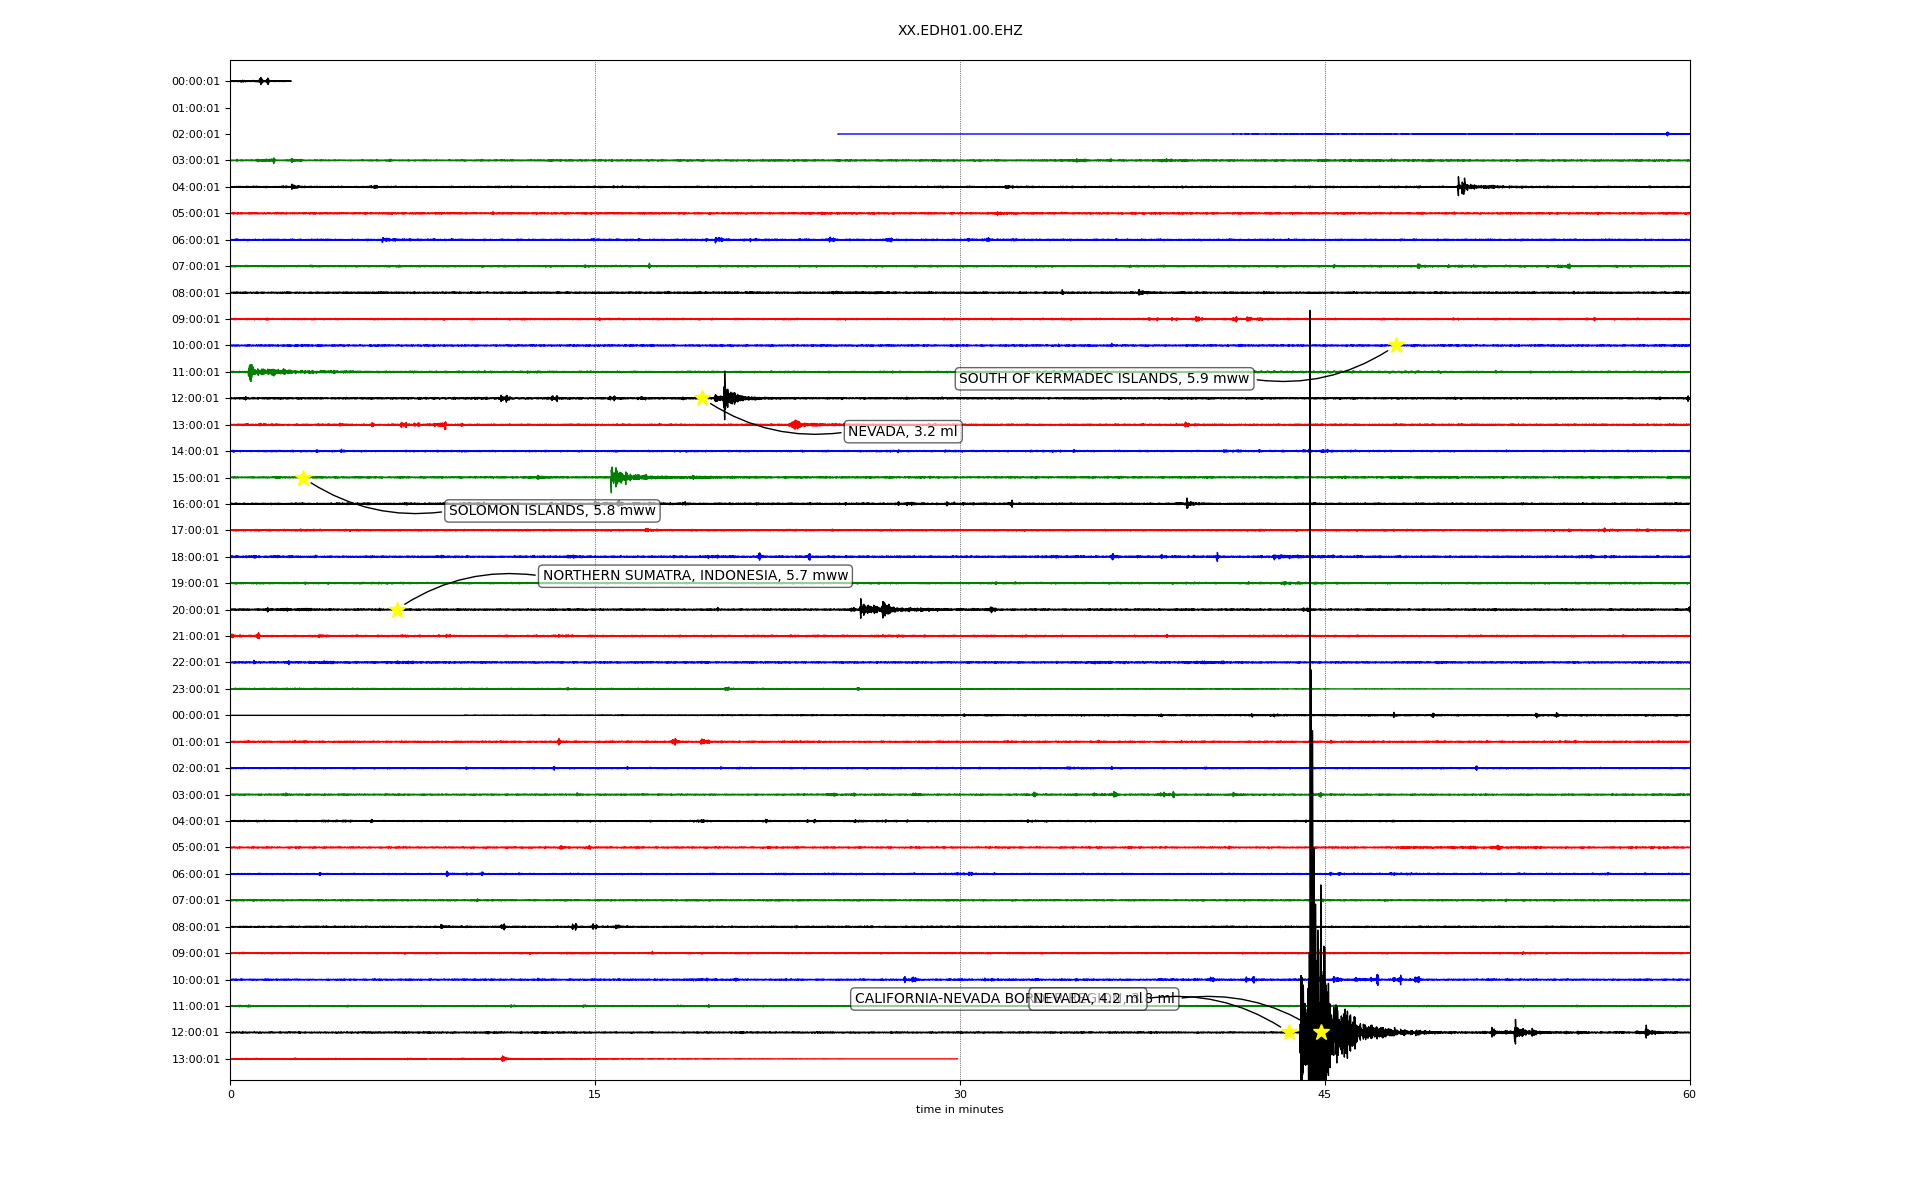Viewport: 1920px width, 1200px height.
Task: Click the star marker for Kermadec Islands event
Action: (x=1396, y=345)
